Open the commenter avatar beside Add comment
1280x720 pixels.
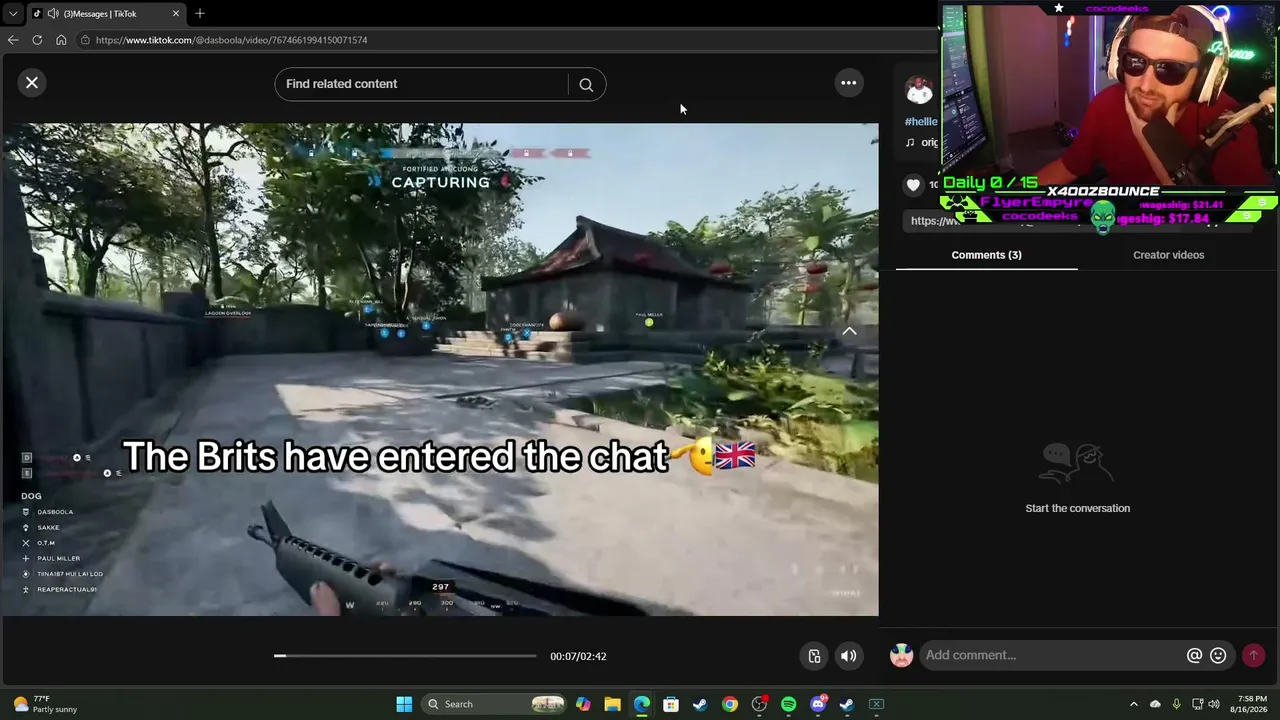[x=902, y=655]
